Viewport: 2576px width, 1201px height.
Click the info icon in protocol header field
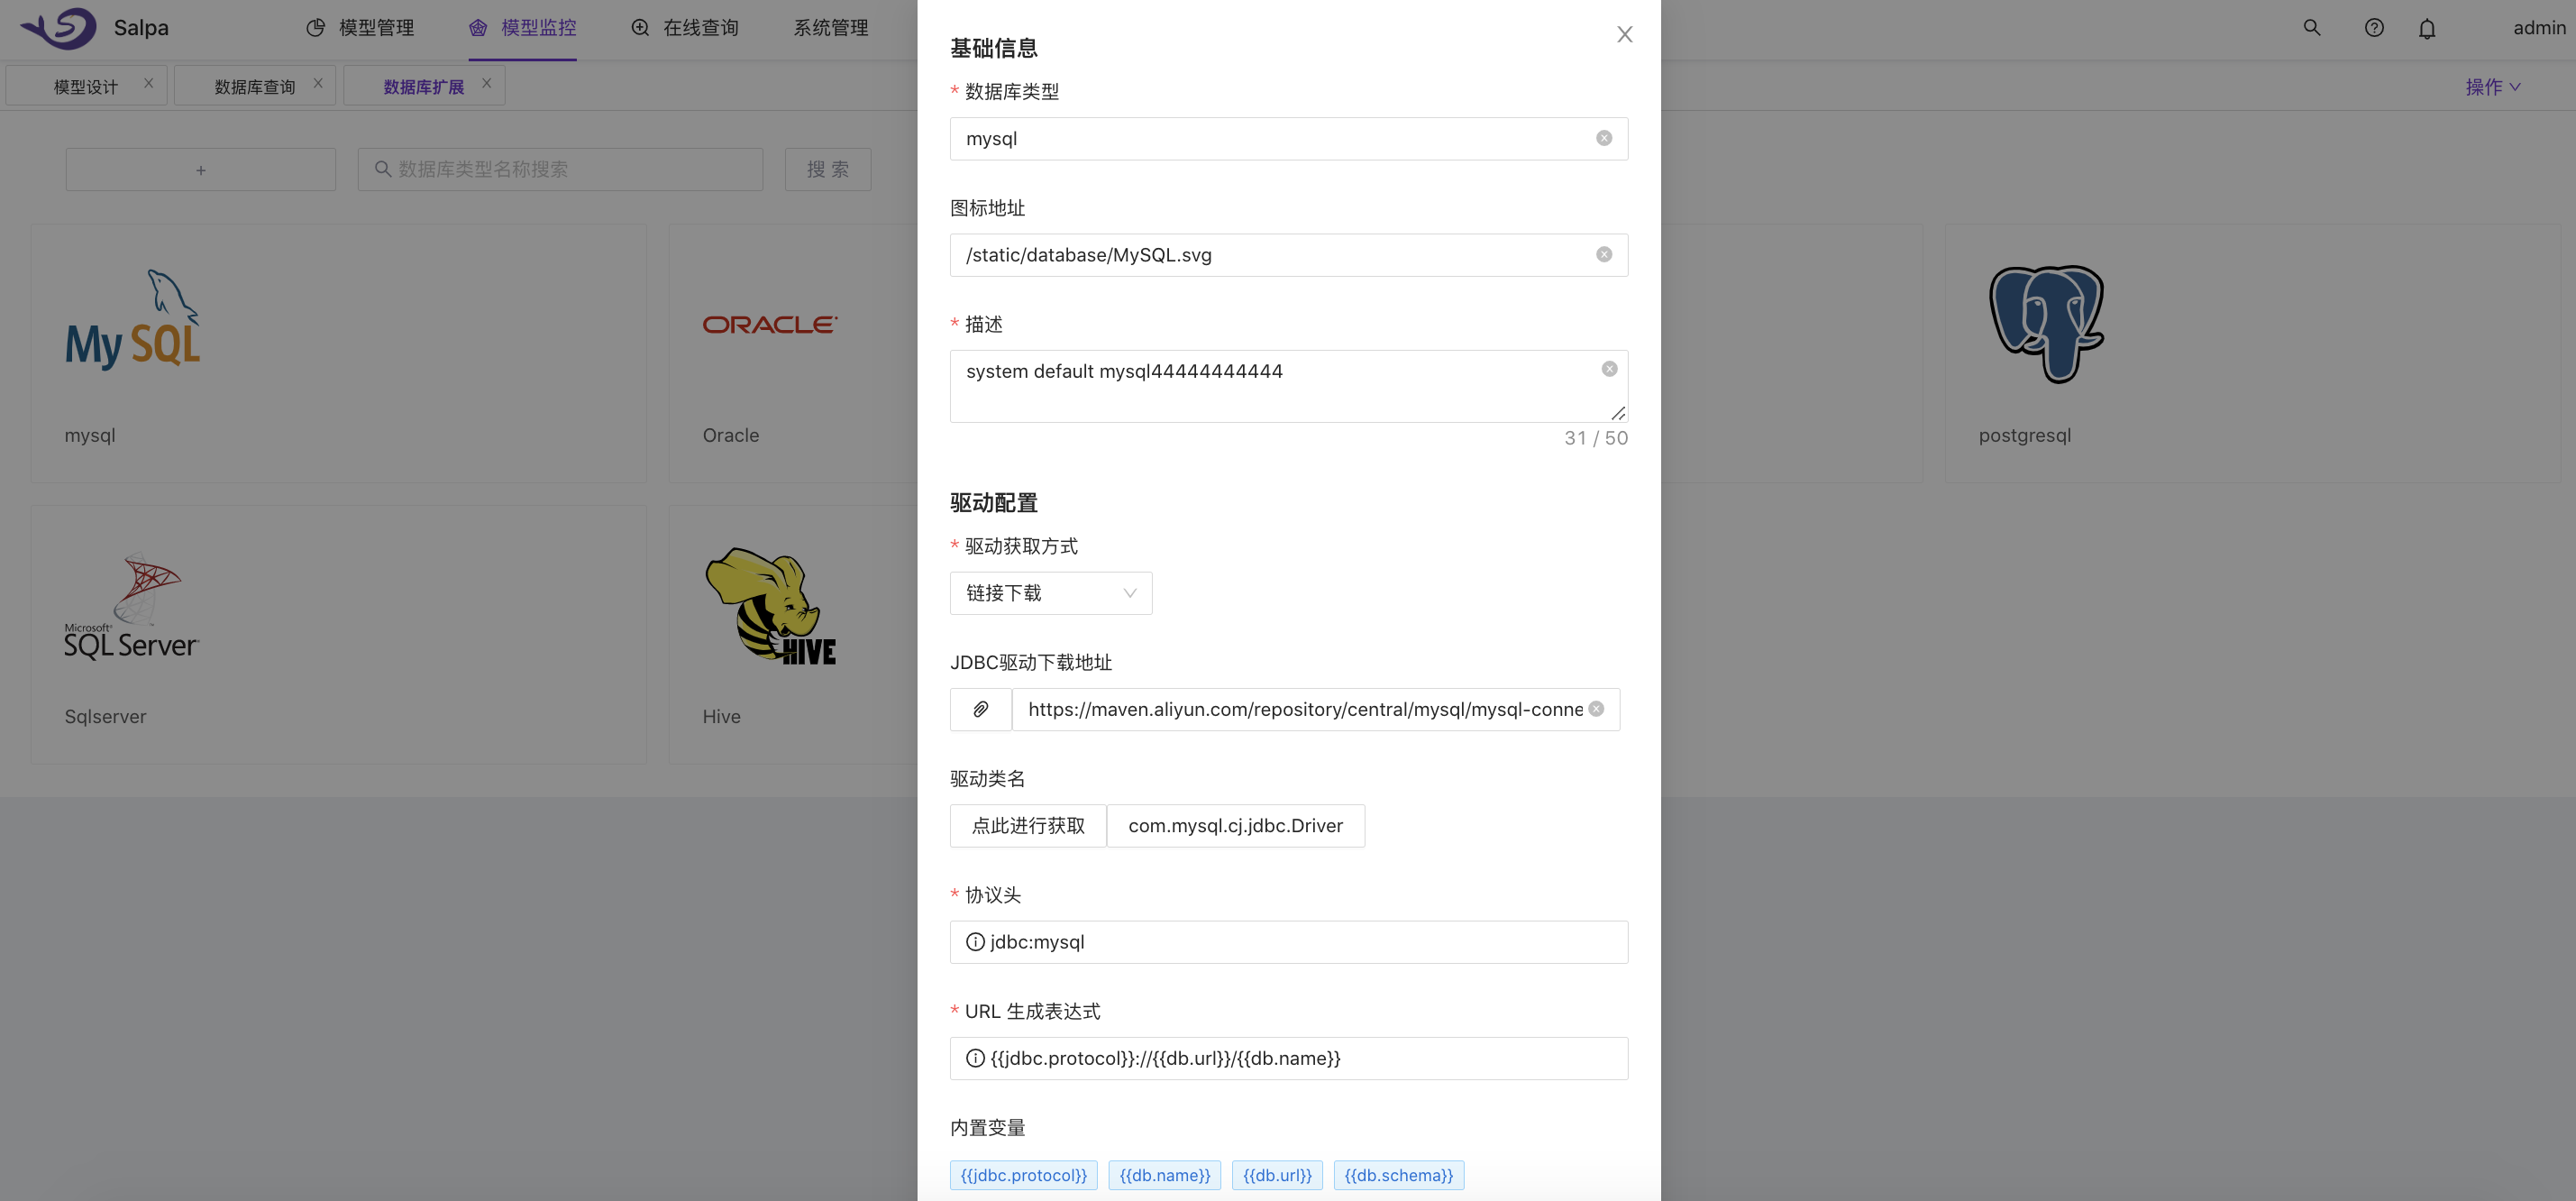pyautogui.click(x=975, y=942)
